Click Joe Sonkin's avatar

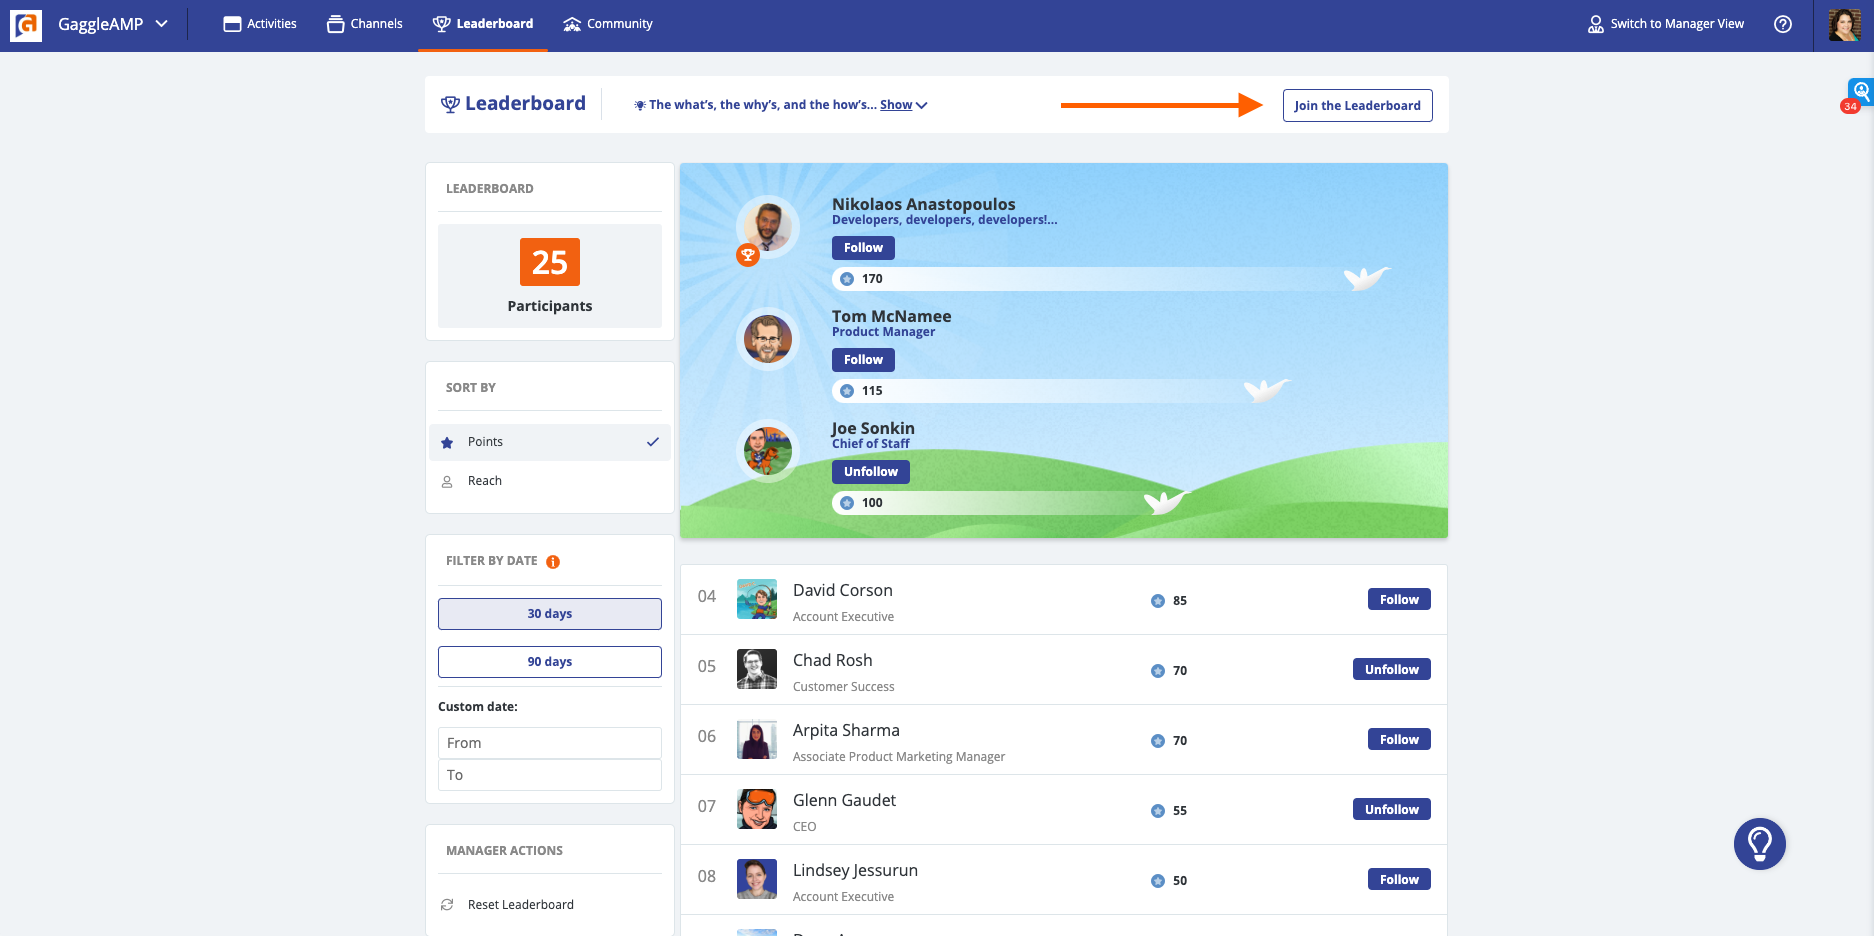point(768,451)
